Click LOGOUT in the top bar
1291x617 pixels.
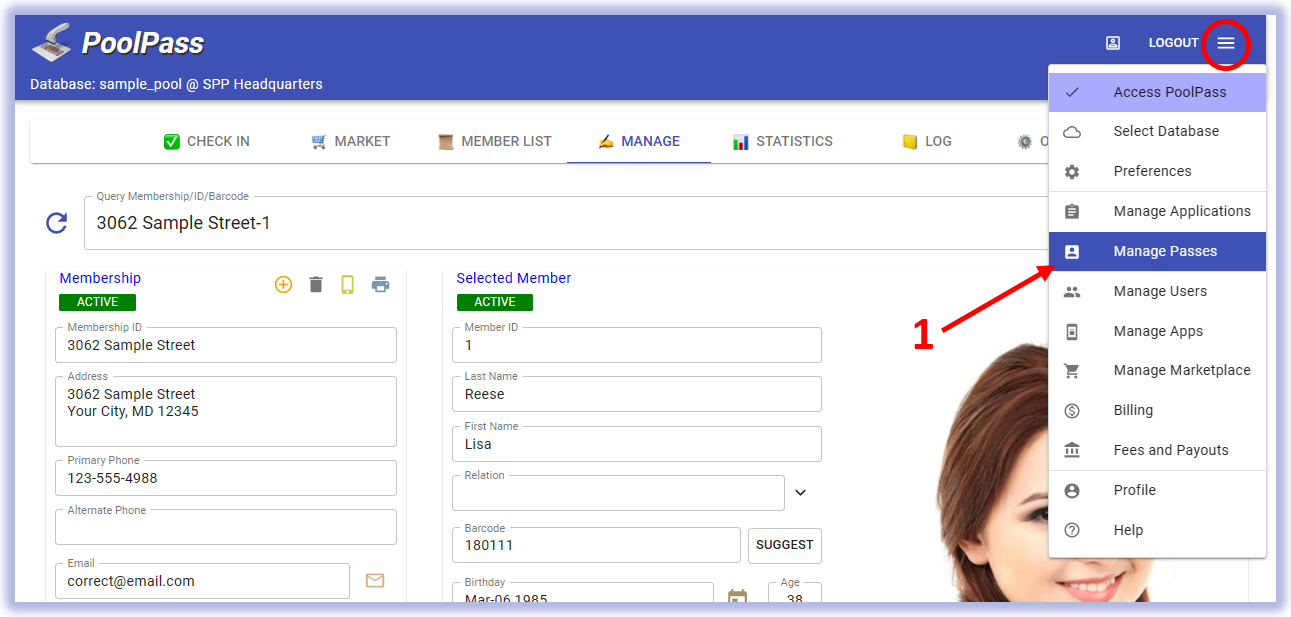1173,42
